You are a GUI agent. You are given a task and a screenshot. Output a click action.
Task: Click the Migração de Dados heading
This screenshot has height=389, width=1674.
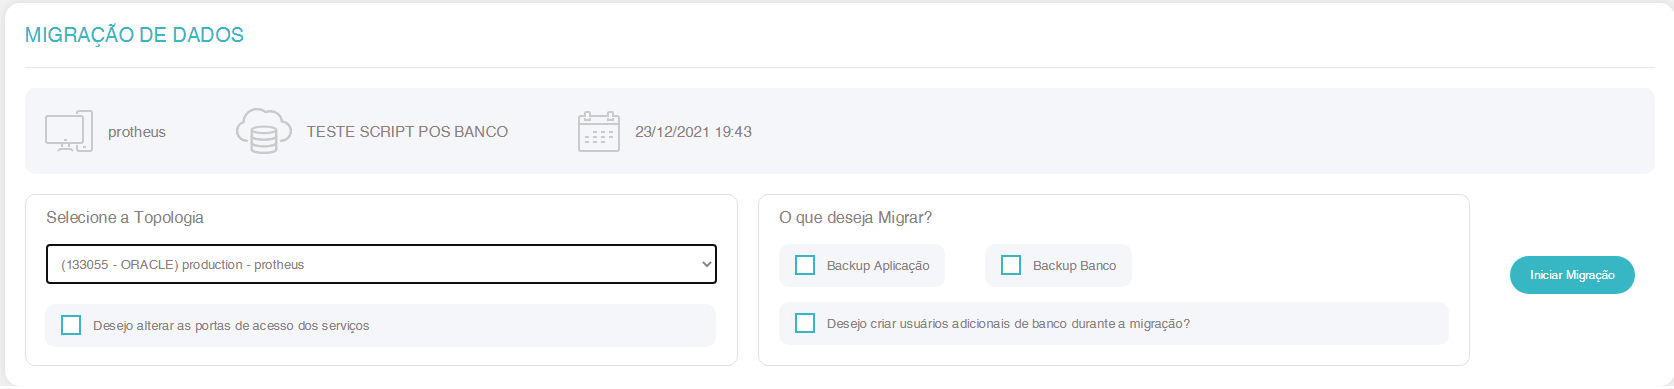point(134,35)
